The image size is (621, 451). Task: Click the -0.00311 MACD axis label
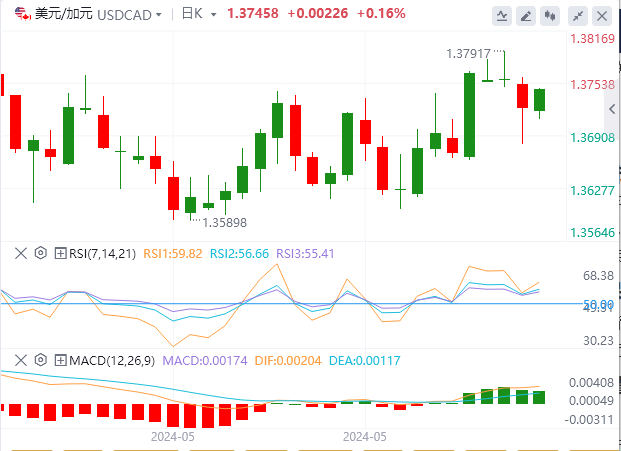590,419
